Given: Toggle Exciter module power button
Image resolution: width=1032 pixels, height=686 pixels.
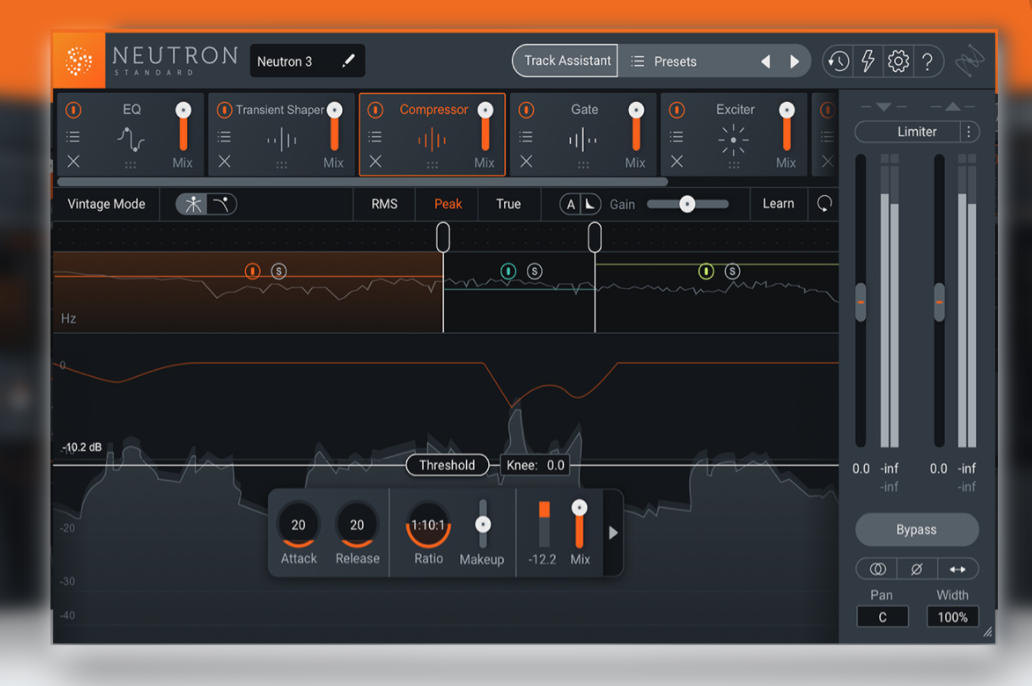Looking at the screenshot, I should tap(677, 110).
